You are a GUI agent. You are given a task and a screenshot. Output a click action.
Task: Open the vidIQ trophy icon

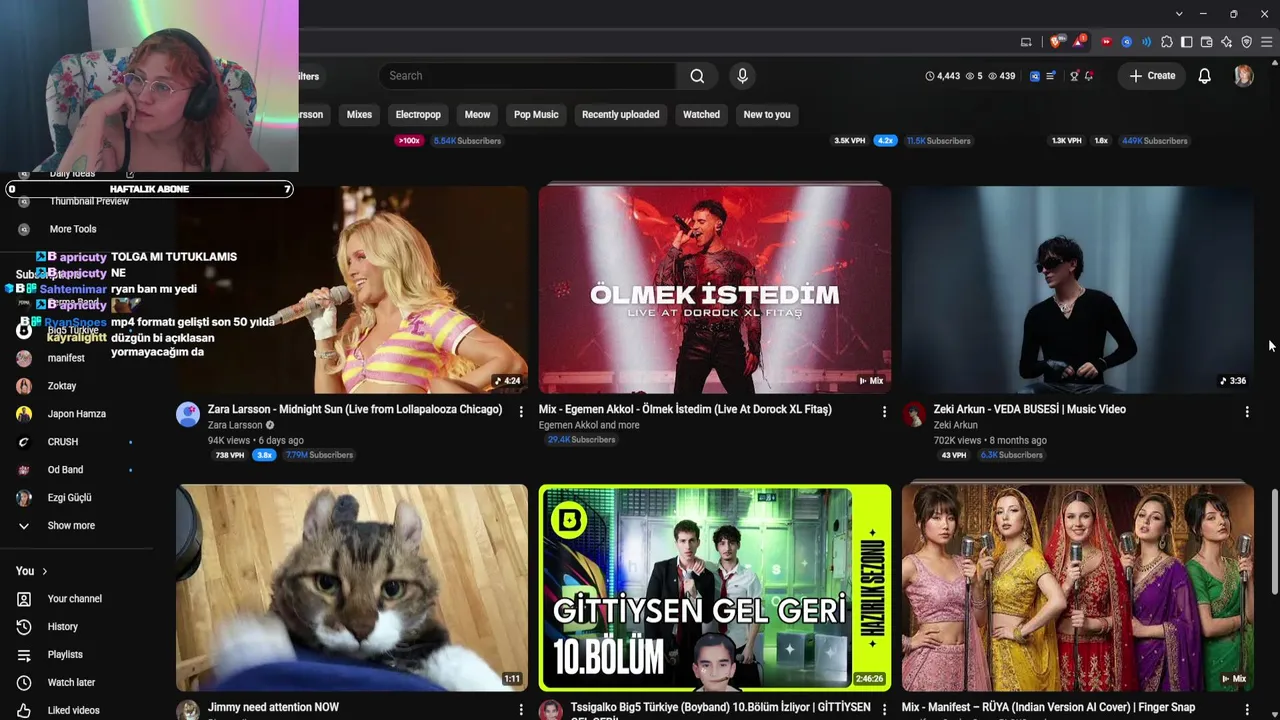[1074, 76]
